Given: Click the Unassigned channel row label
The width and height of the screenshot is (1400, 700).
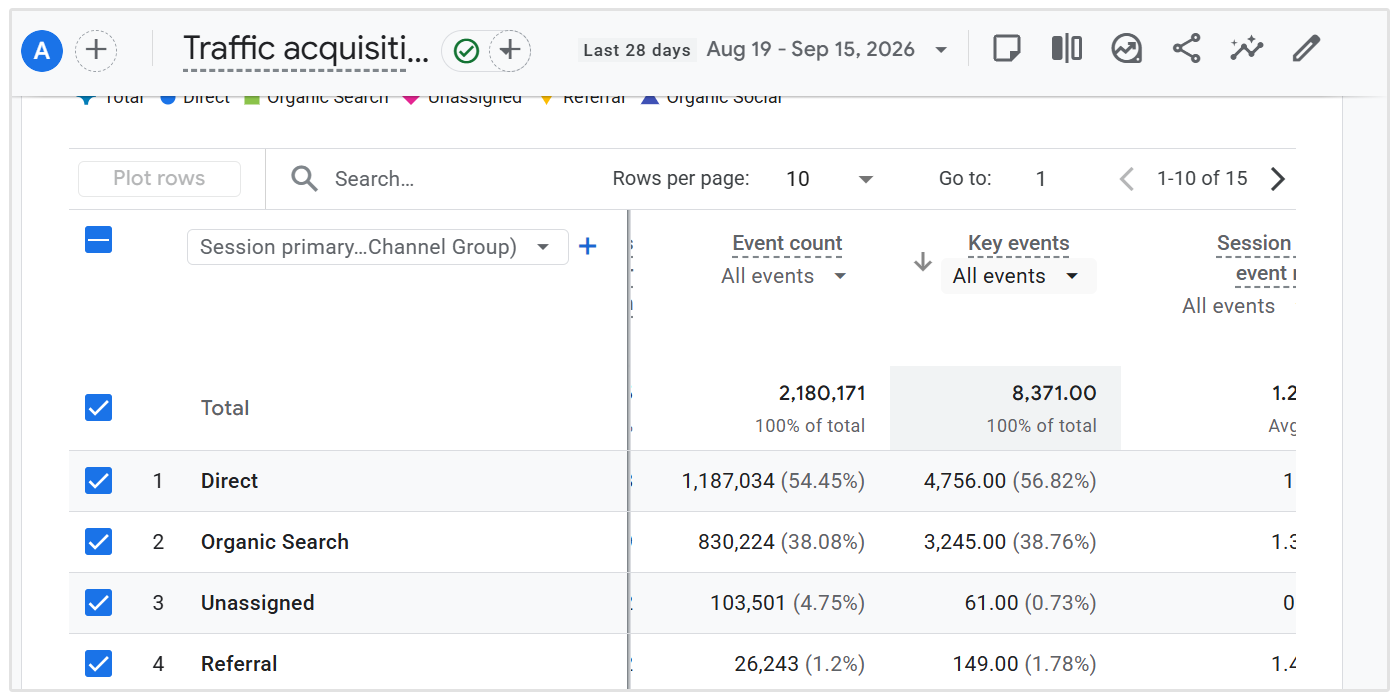Looking at the screenshot, I should [258, 603].
